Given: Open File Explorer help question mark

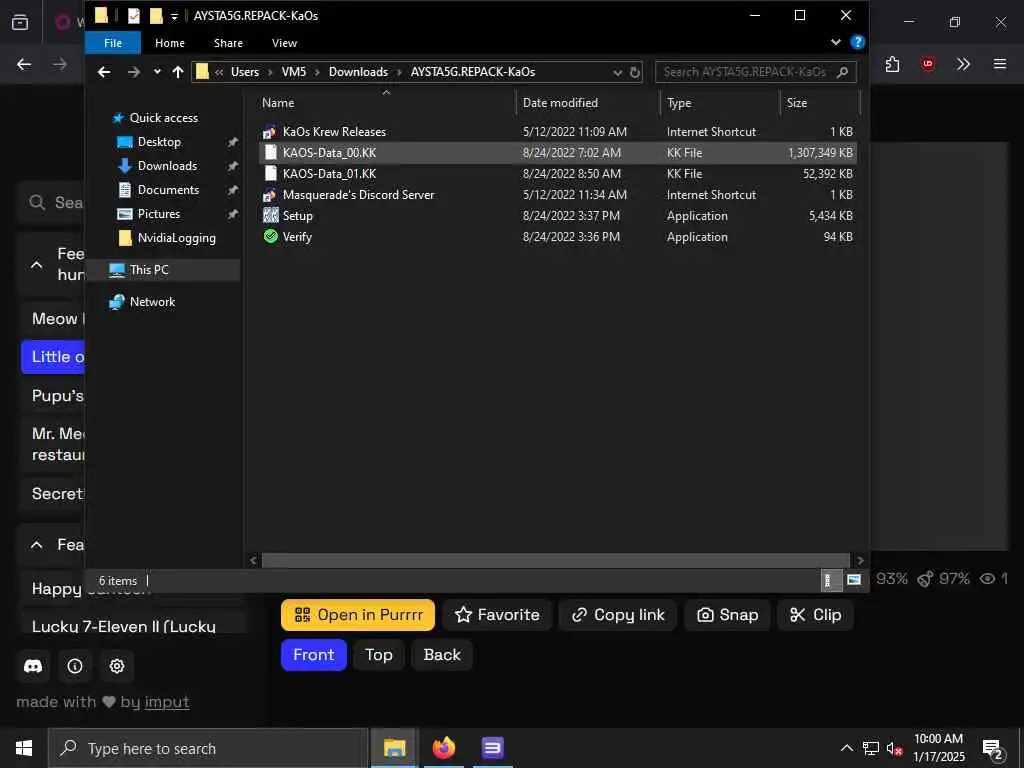Looking at the screenshot, I should click(x=857, y=42).
